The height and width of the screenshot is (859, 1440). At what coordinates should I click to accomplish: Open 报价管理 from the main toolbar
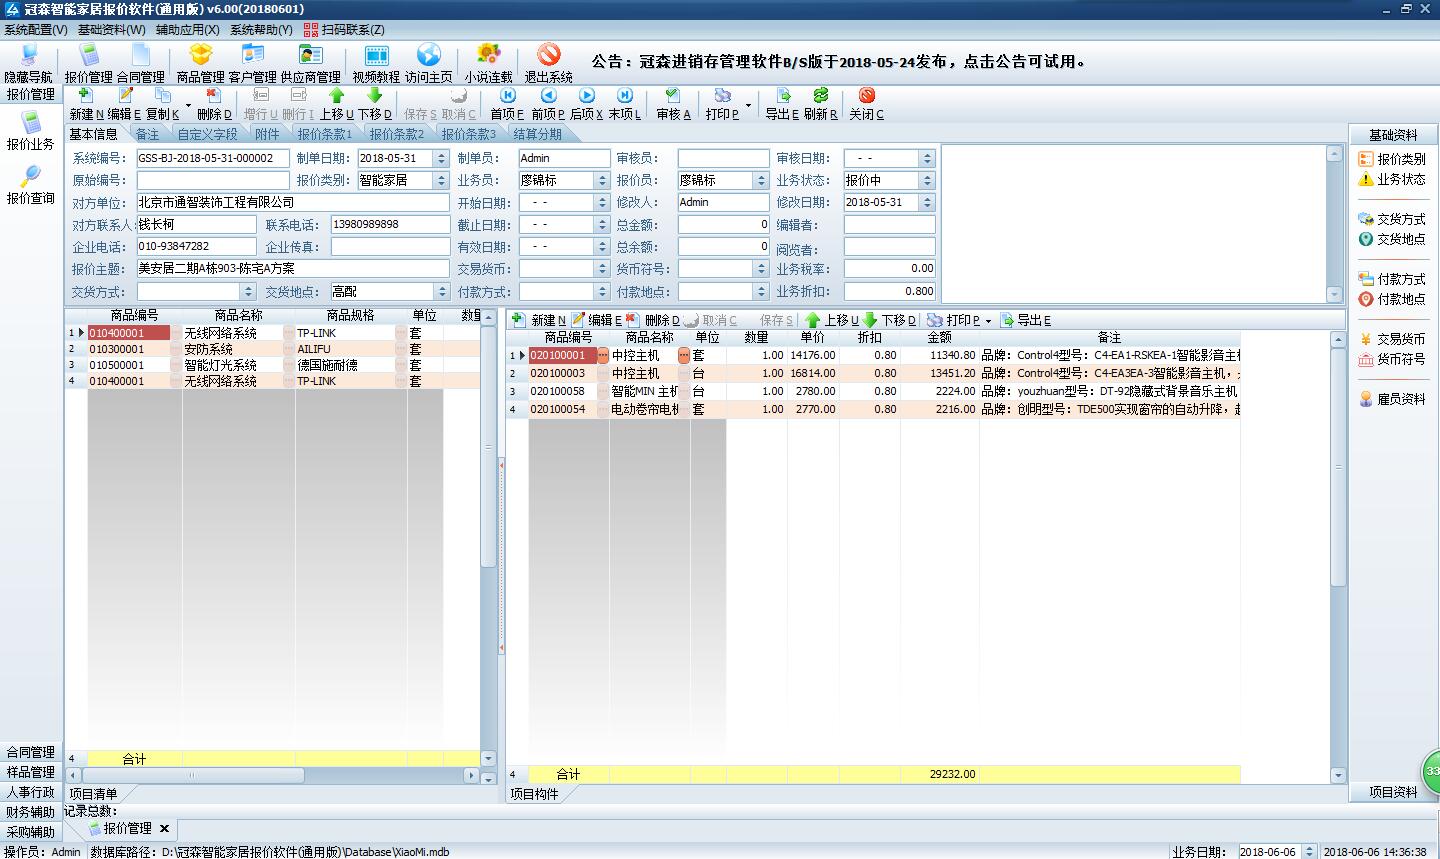coord(89,63)
